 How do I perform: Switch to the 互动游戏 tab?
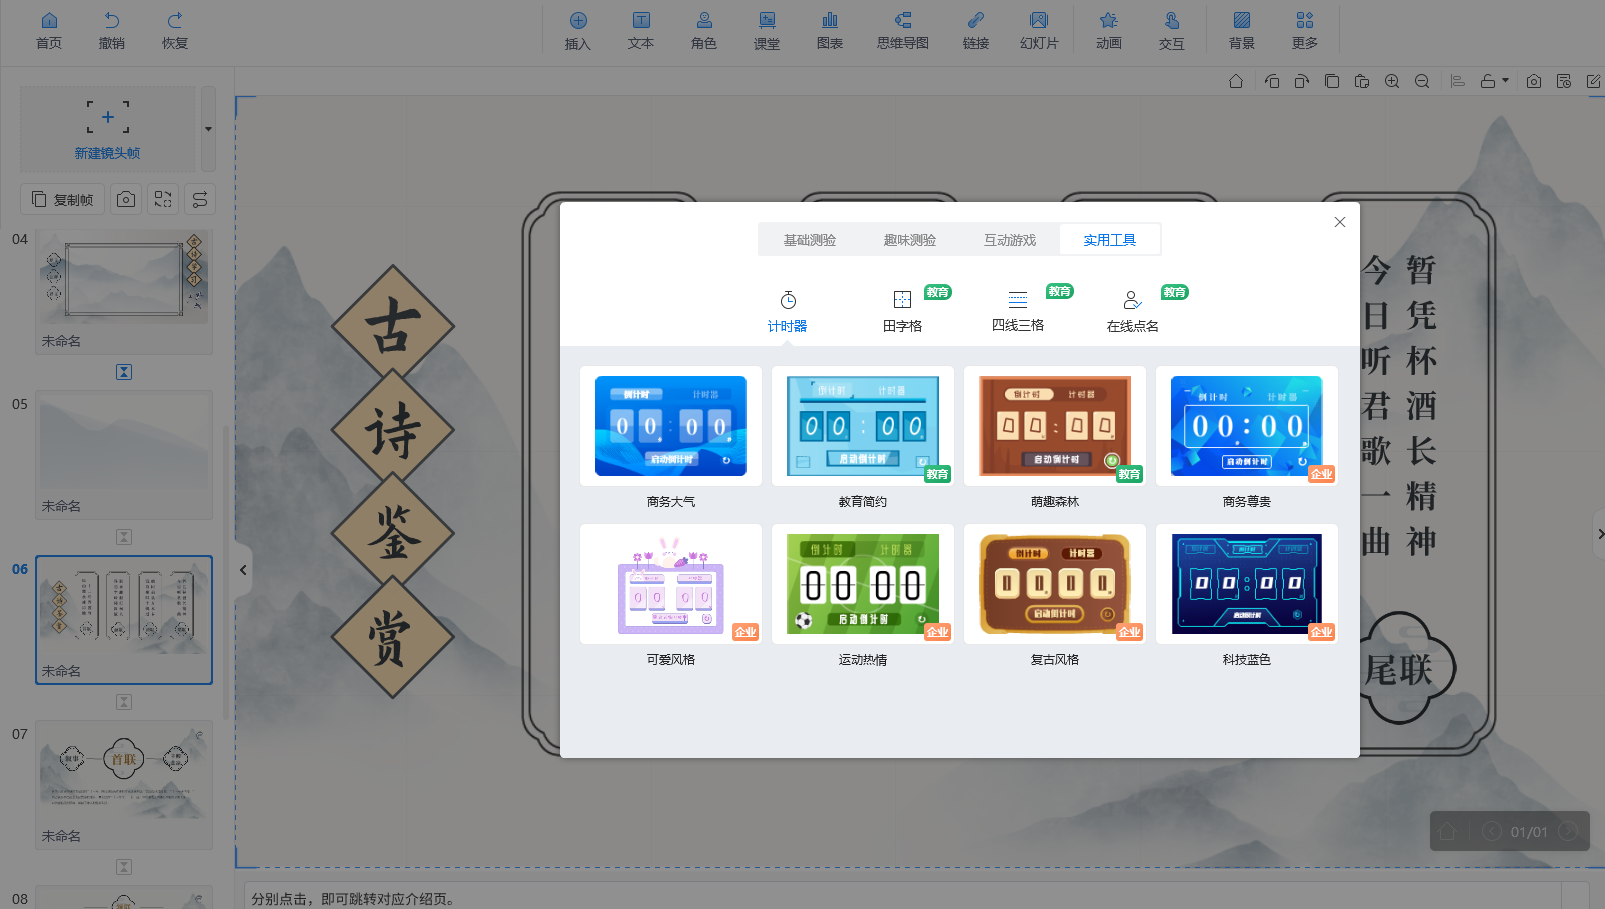click(1010, 240)
